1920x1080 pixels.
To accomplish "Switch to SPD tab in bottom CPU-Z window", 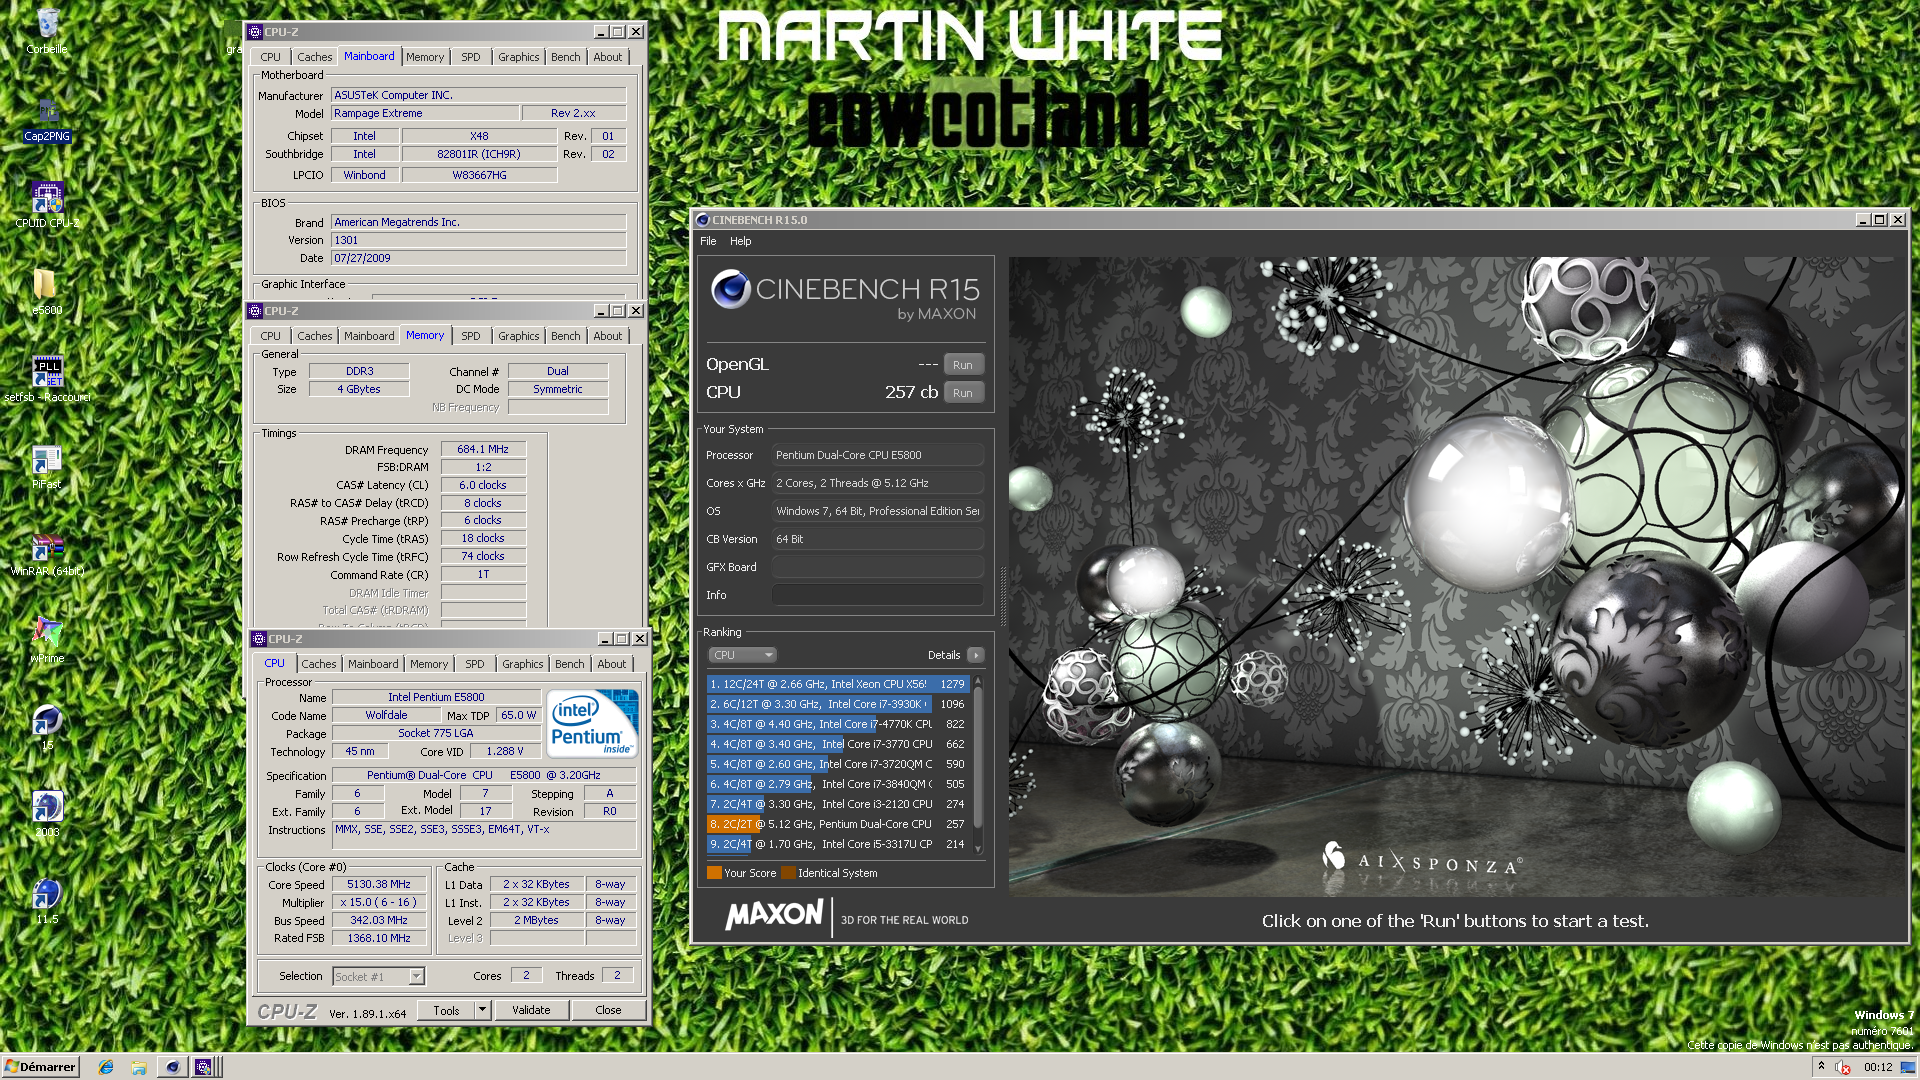I will coord(475,664).
